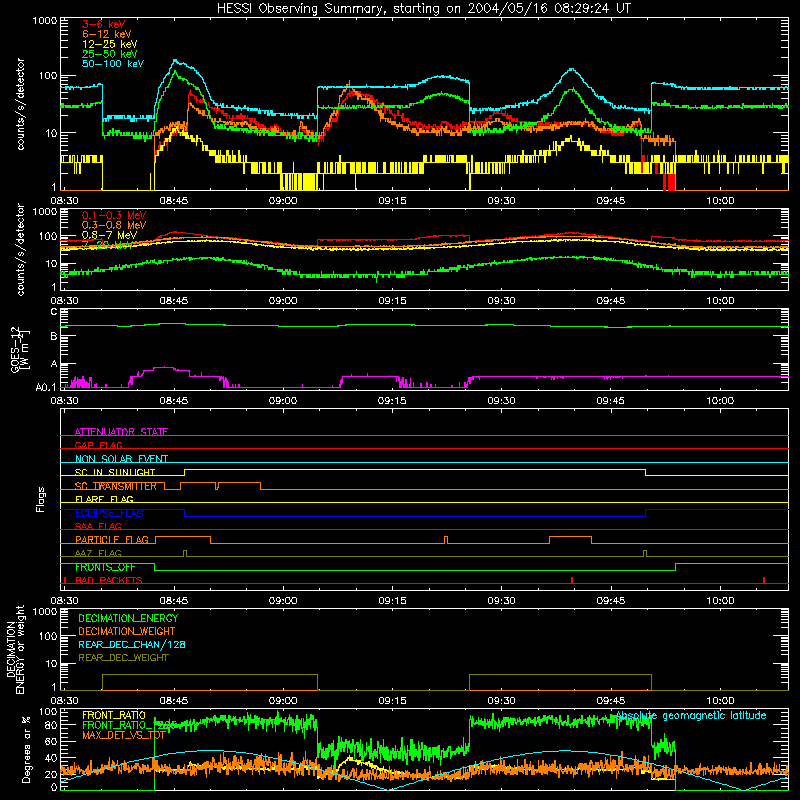Click the DECIMATION_ENERGY legend label
This screenshot has height=800, width=800.
click(x=128, y=618)
